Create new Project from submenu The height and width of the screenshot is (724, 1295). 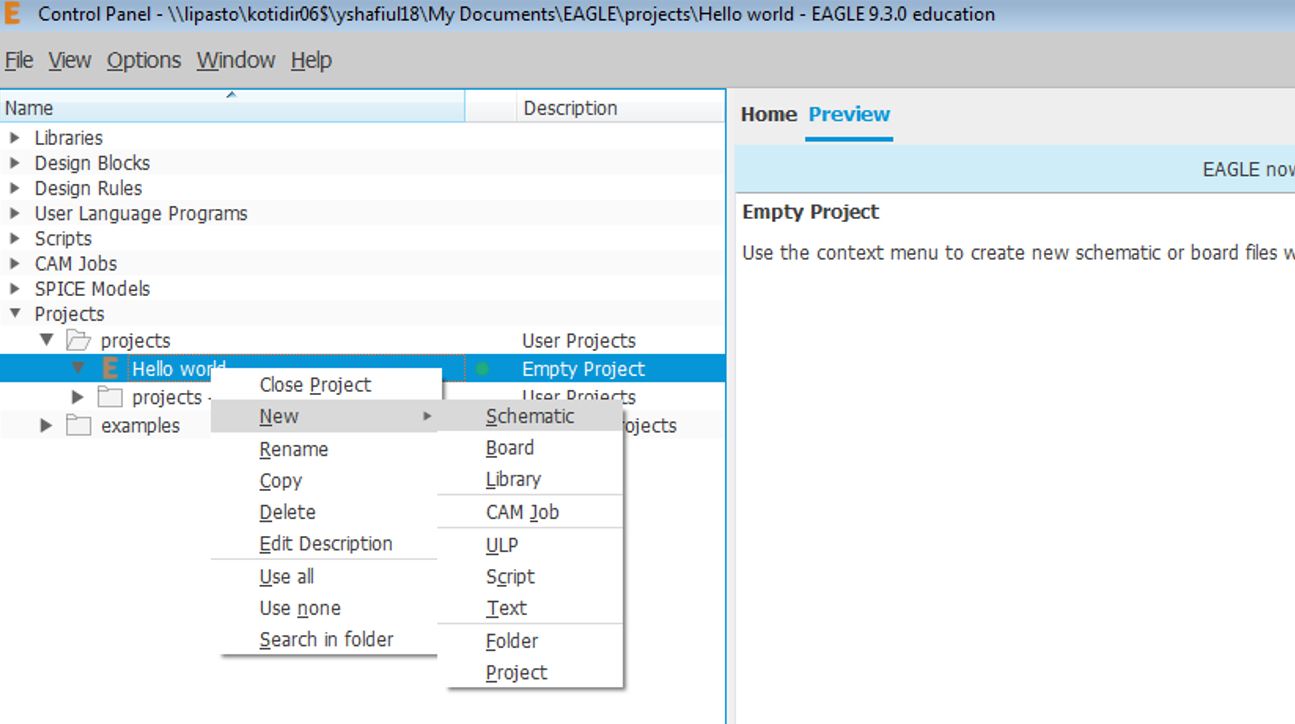[530, 673]
